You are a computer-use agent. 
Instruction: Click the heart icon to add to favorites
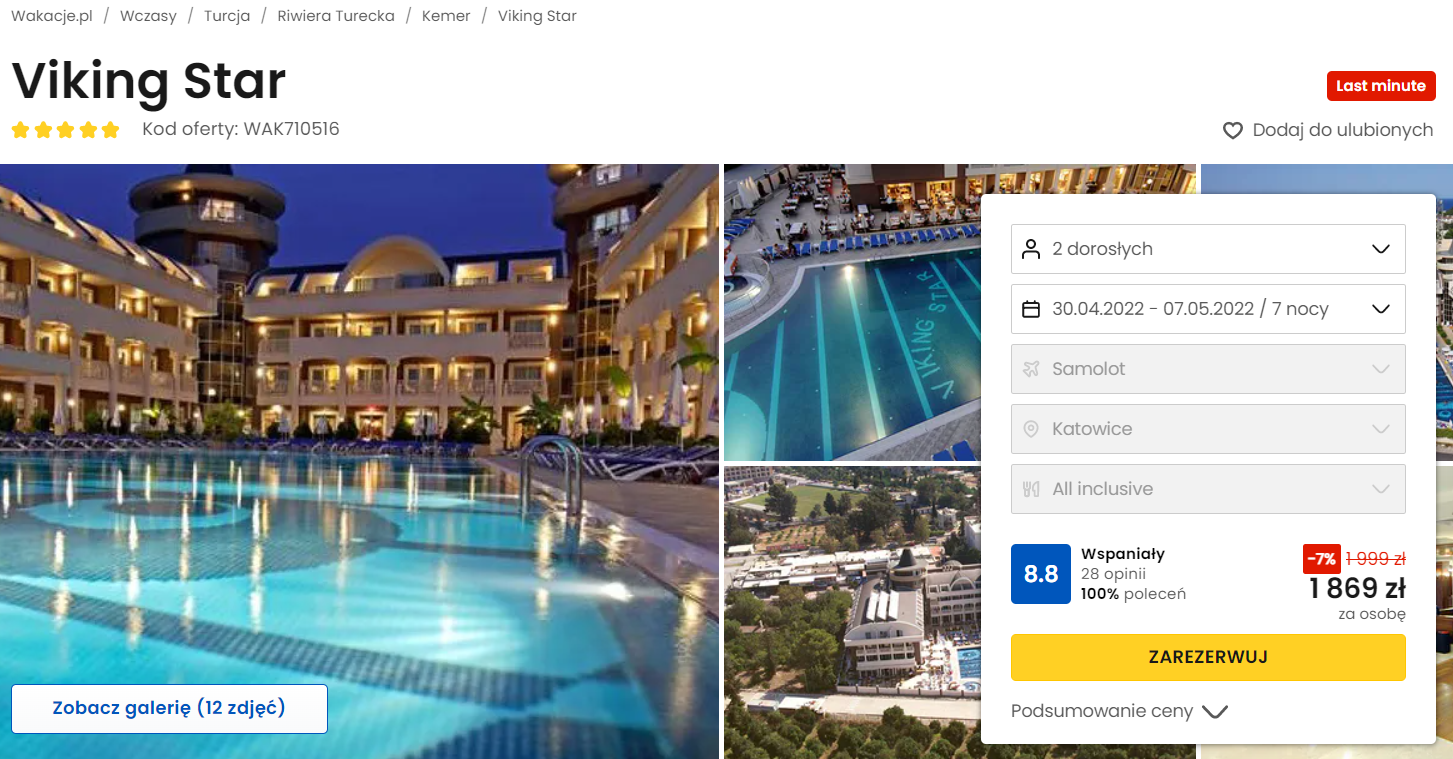click(x=1233, y=130)
